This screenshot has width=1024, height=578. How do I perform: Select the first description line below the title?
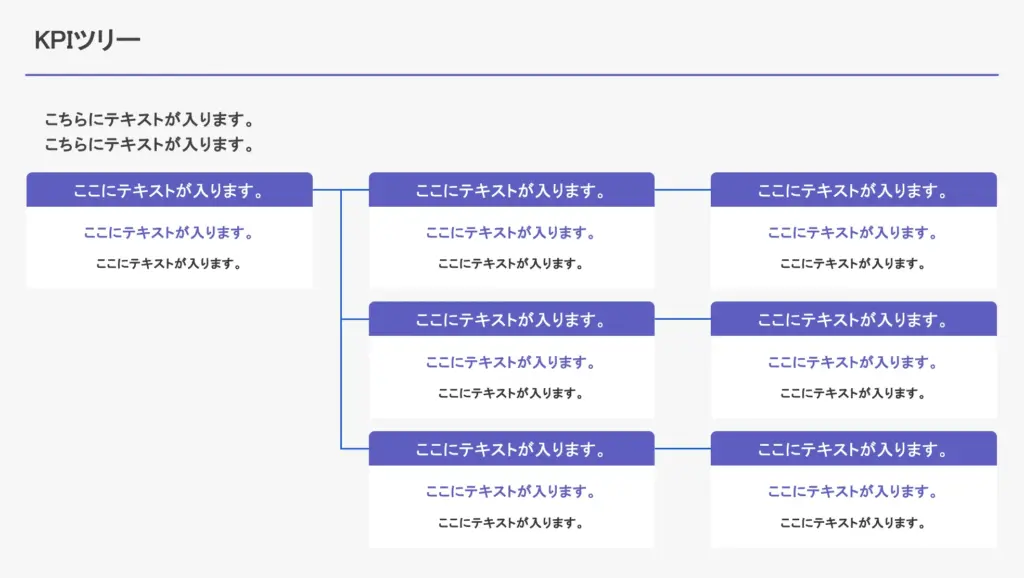pyautogui.click(x=149, y=120)
